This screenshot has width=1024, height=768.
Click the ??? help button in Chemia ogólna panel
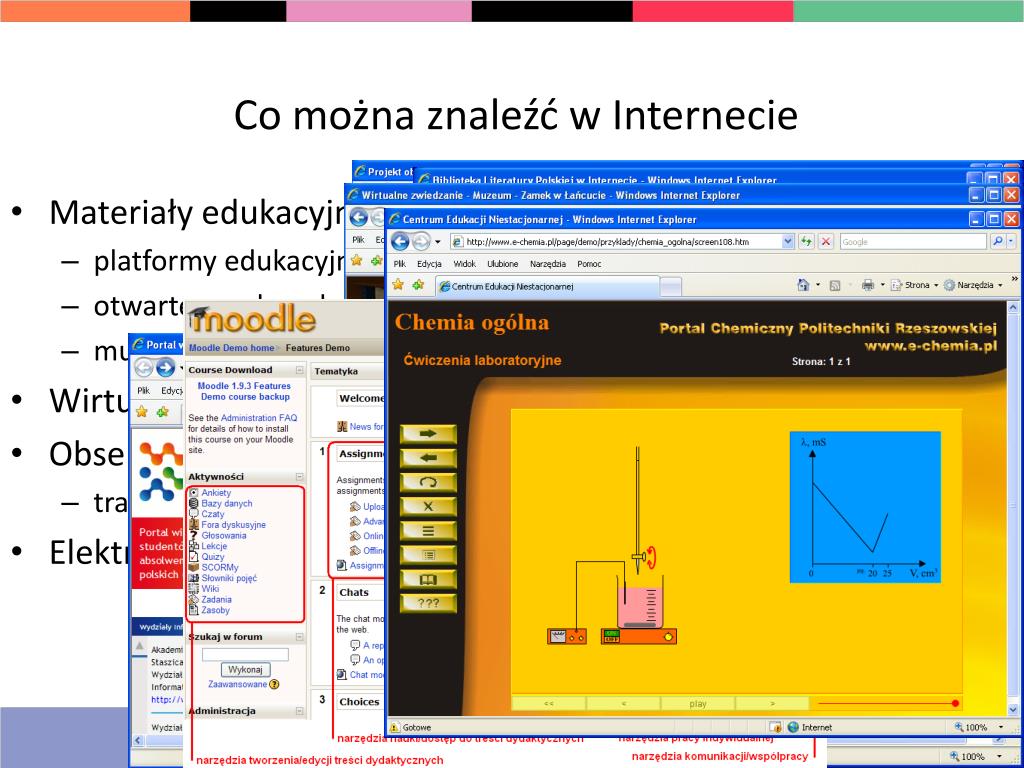coord(428,603)
